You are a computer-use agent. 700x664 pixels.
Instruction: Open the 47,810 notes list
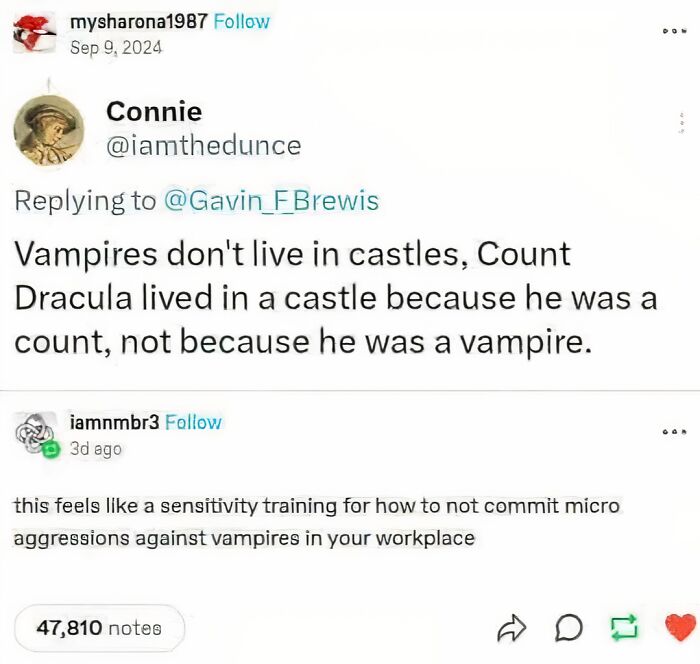[99, 628]
